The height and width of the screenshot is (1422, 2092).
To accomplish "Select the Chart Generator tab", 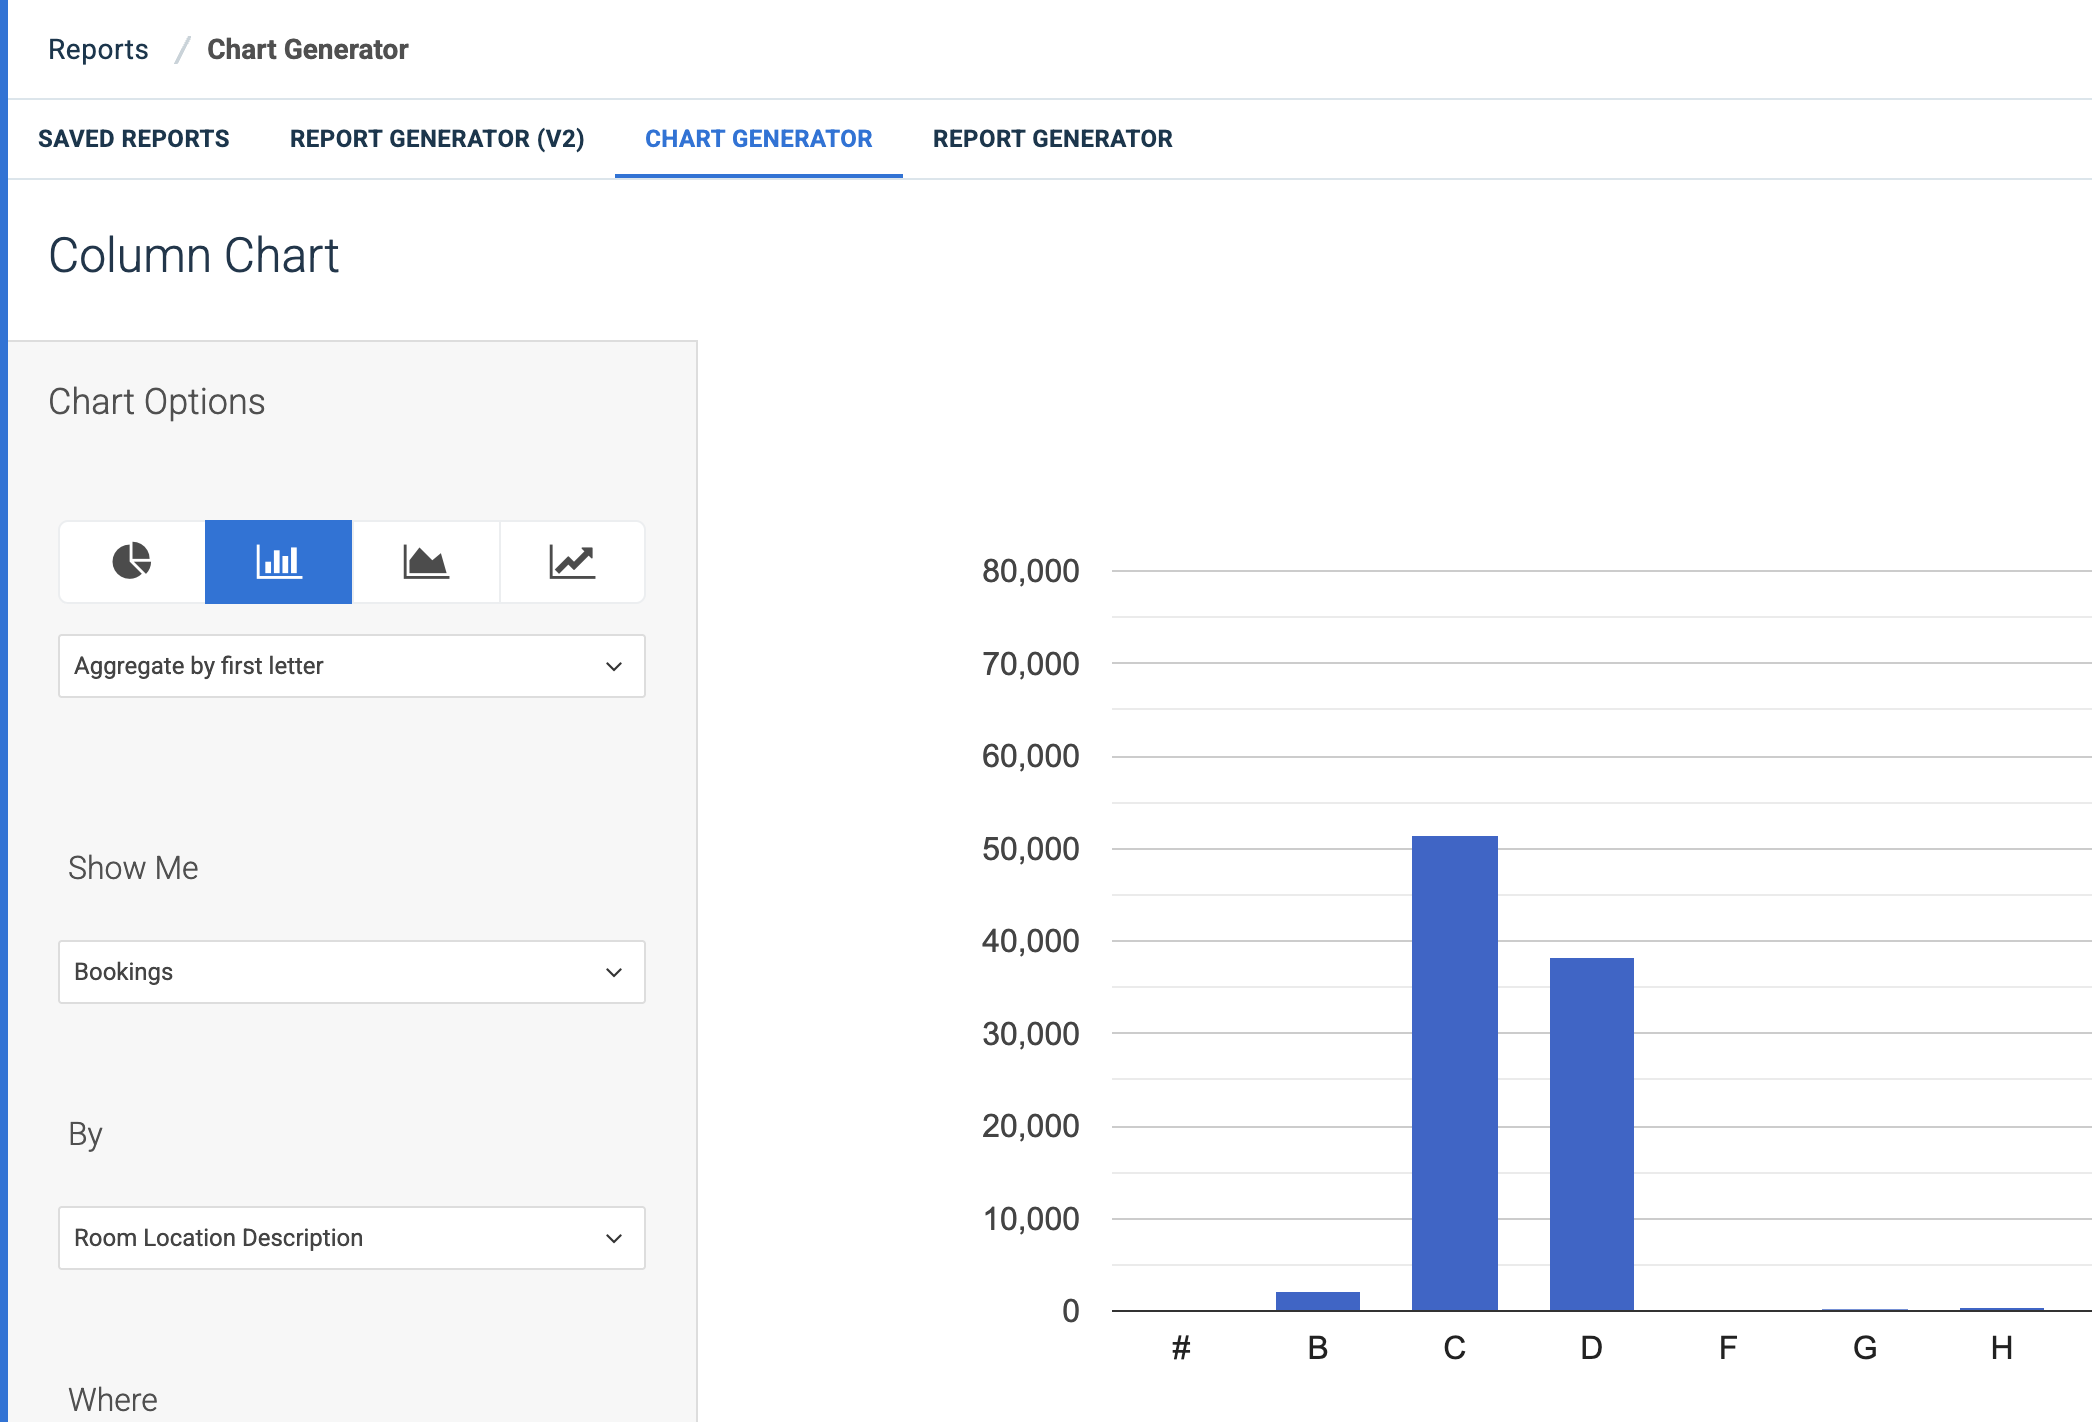I will coord(758,139).
